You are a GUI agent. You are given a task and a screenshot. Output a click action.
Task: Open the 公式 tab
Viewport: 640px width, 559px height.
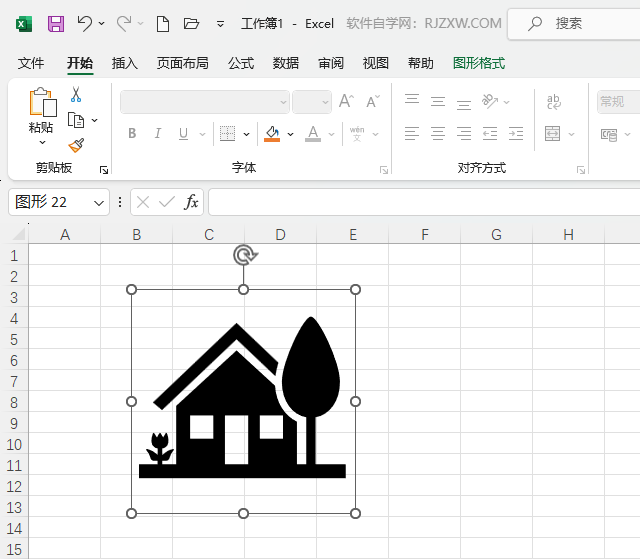pos(241,63)
